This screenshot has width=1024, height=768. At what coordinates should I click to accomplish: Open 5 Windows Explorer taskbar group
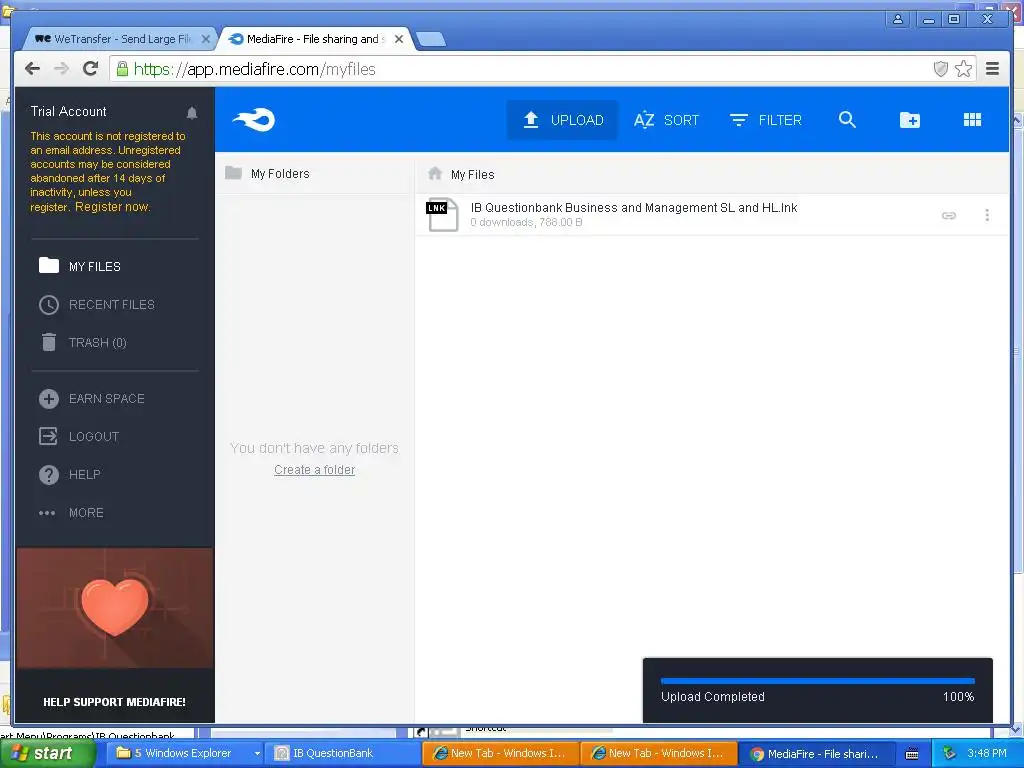(x=186, y=754)
